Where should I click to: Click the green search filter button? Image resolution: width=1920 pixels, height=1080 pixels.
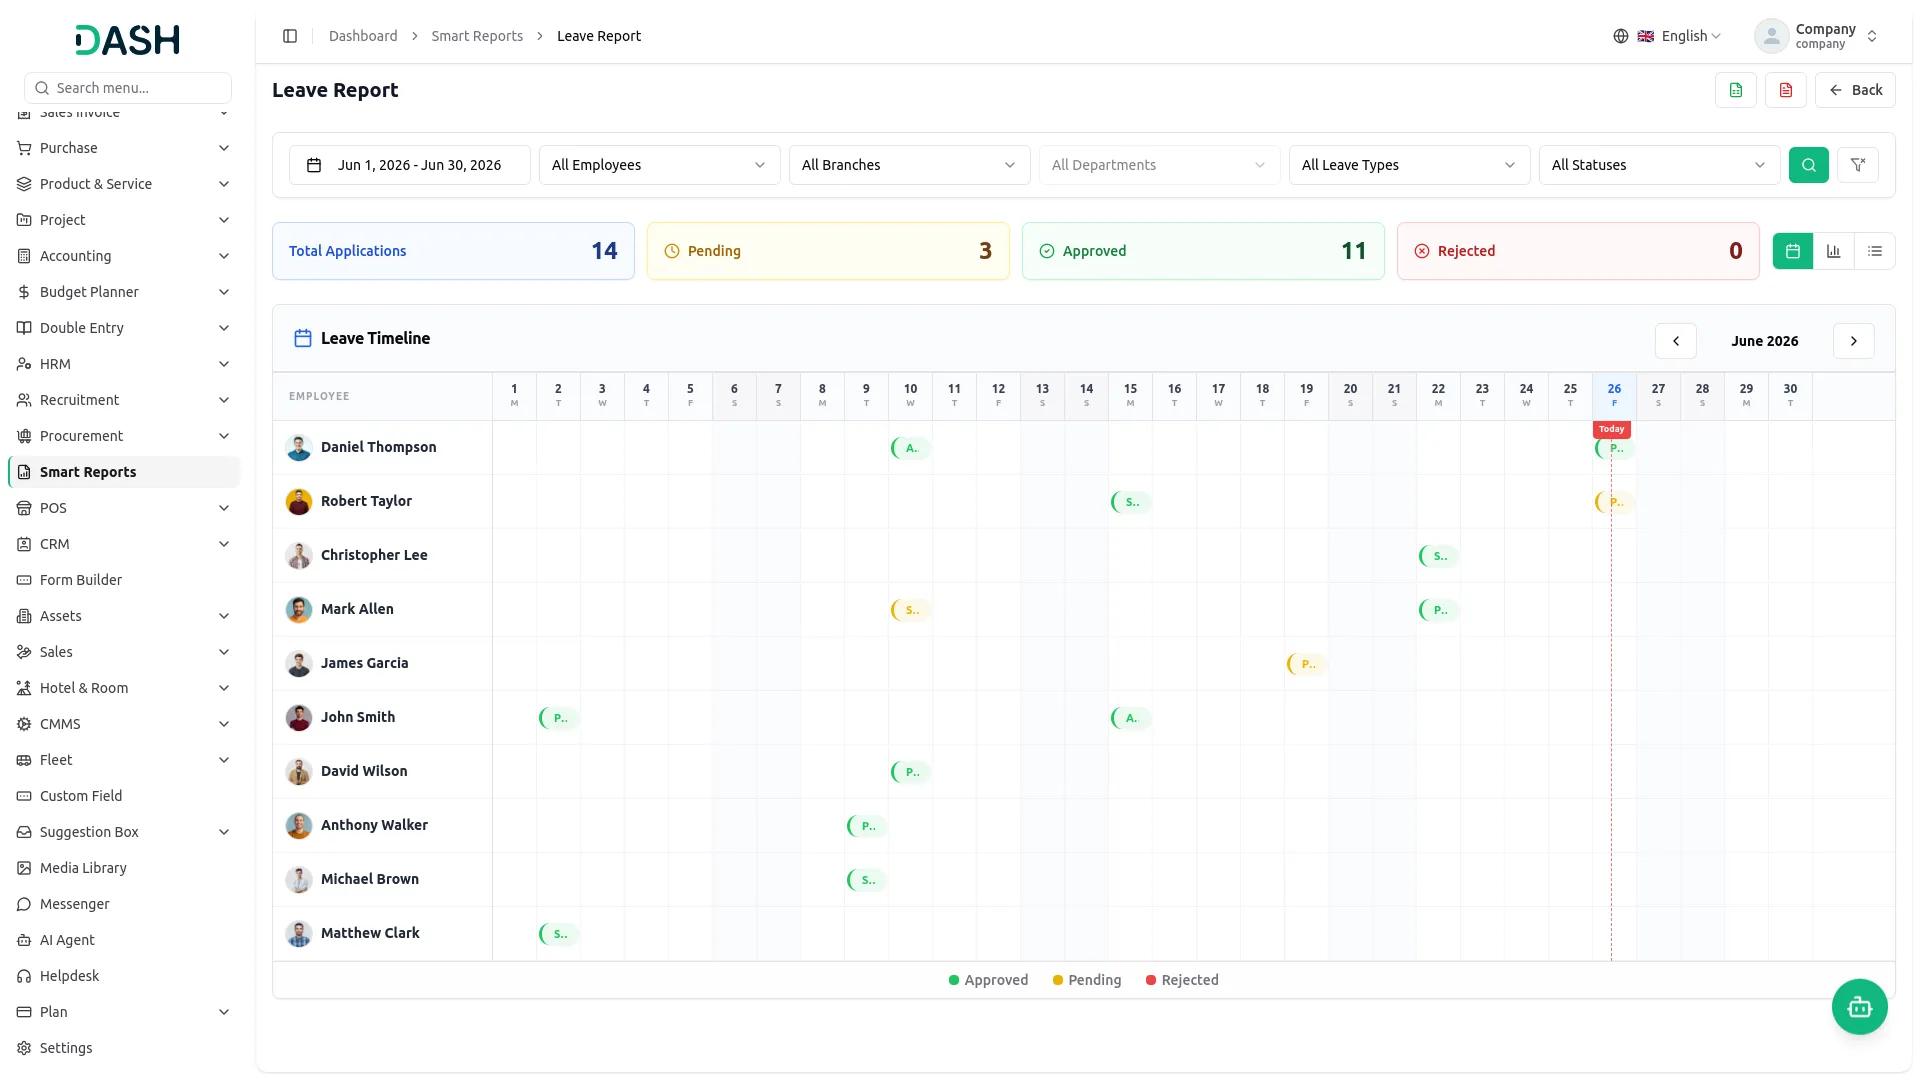click(x=1809, y=165)
